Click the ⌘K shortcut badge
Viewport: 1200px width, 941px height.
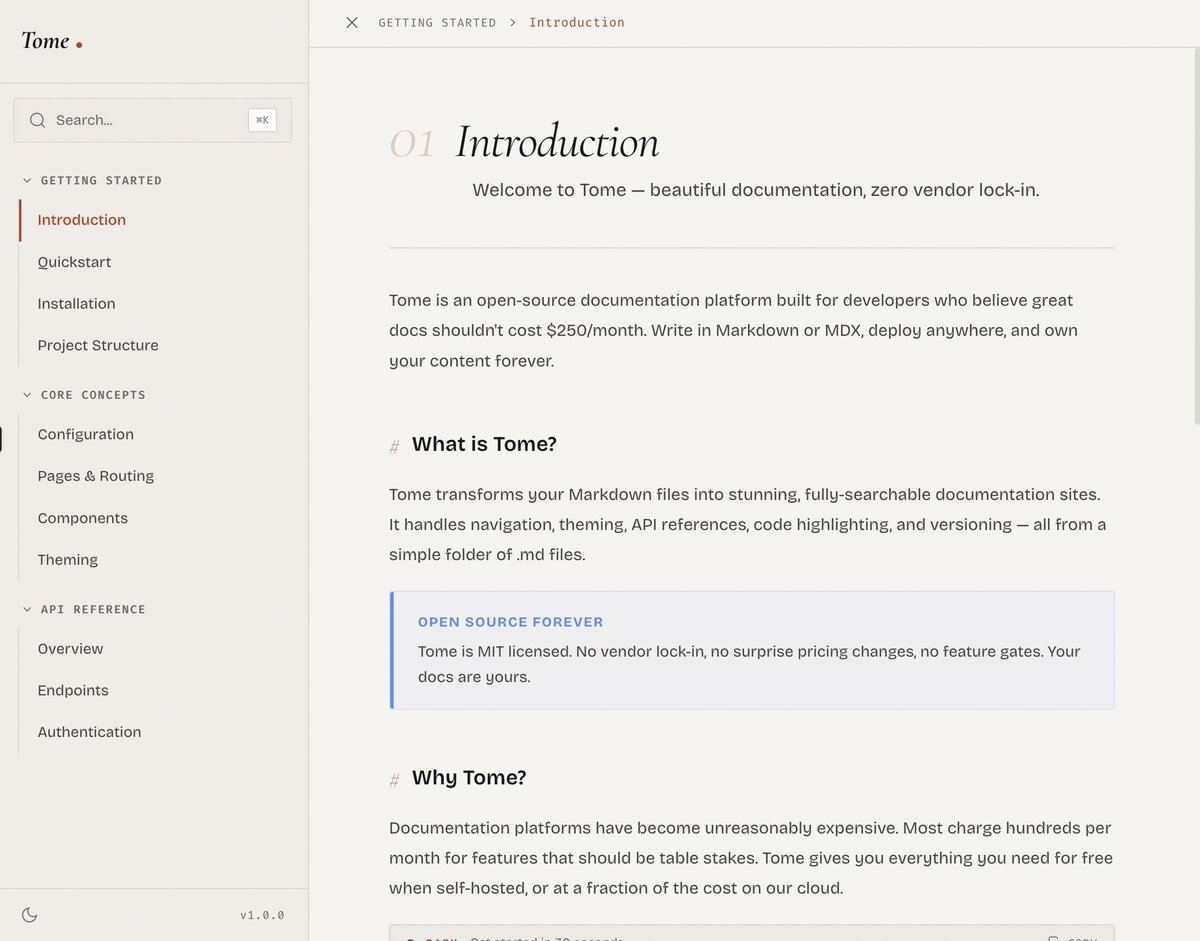tap(262, 120)
